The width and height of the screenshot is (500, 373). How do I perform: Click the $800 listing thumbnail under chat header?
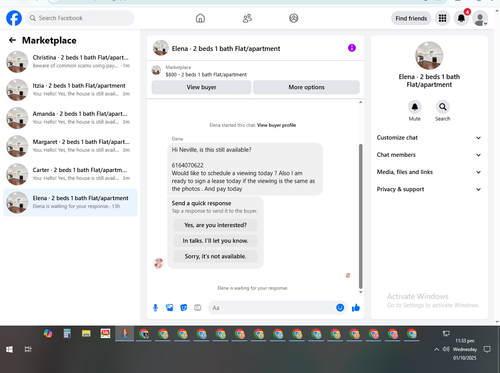point(156,70)
